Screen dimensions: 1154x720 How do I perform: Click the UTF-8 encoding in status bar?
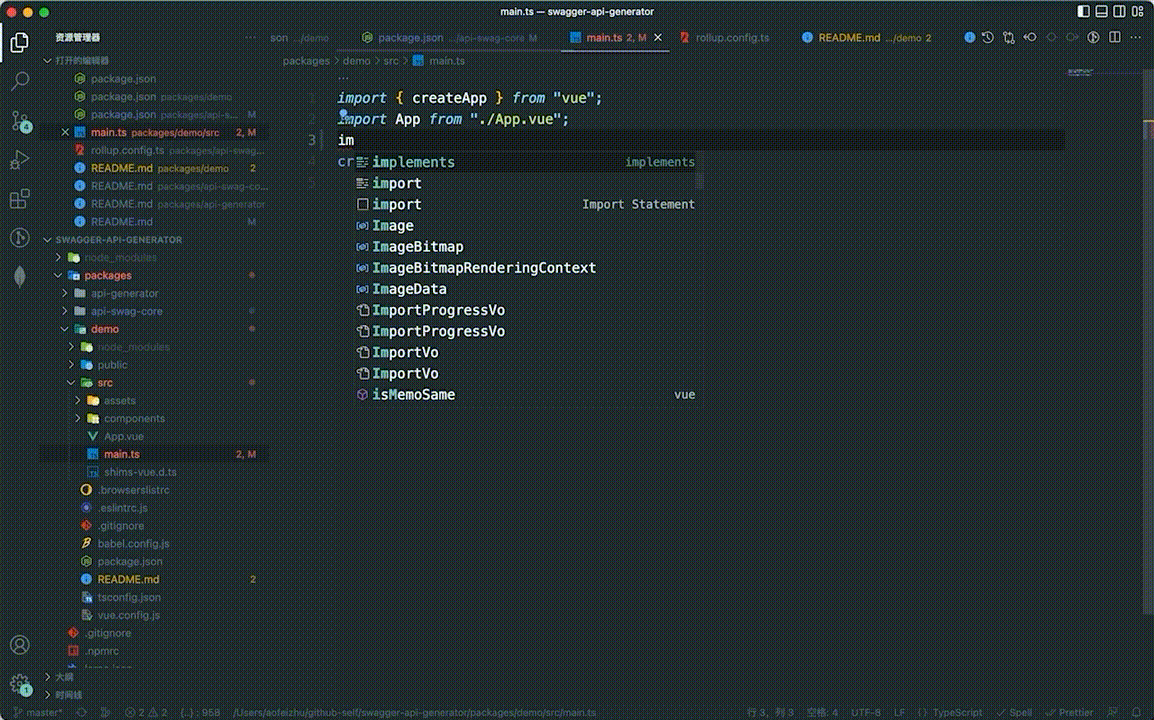pyautogui.click(x=866, y=712)
